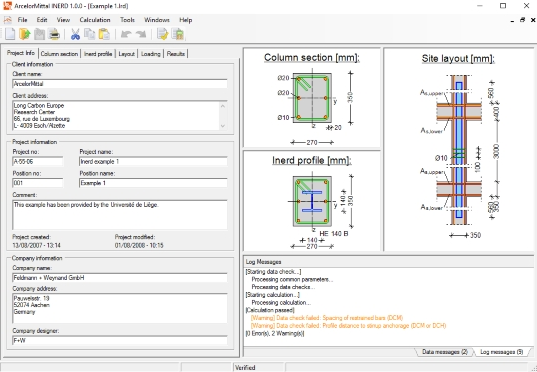The image size is (537, 372).
Task: Click the Site layout drawing
Action: (458, 150)
